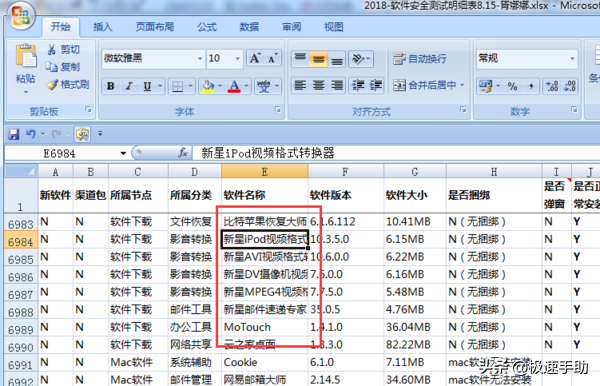Open text orientation options
600x386 pixels.
click(x=361, y=59)
